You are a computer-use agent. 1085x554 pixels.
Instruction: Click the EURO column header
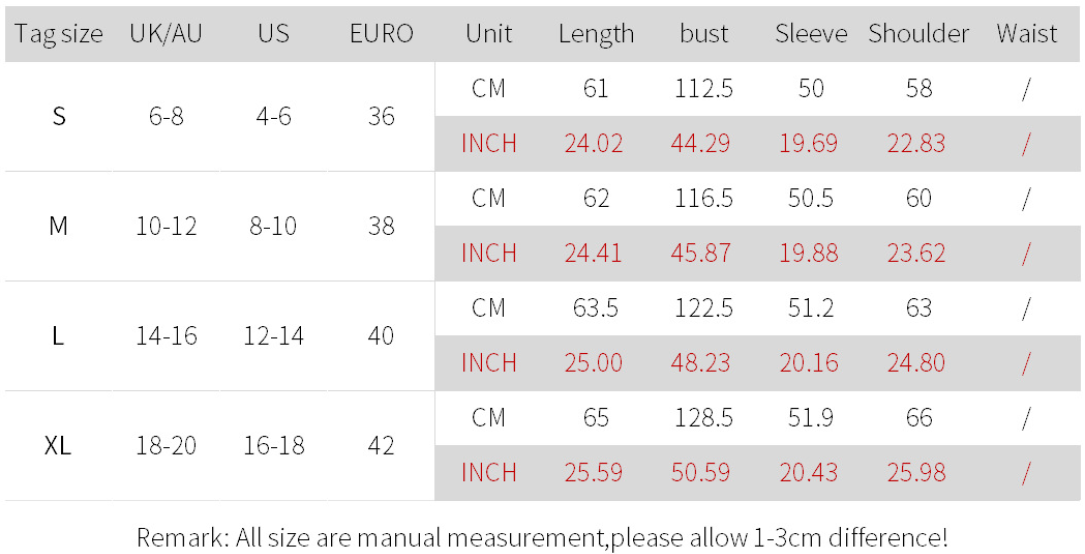point(381,34)
